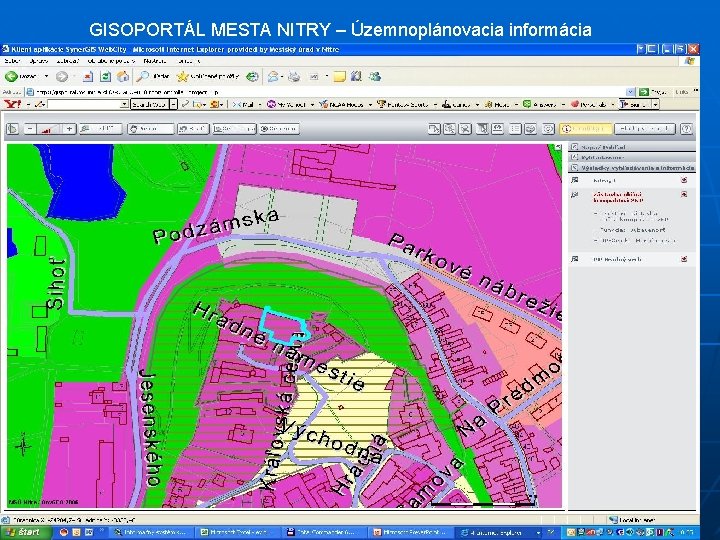The height and width of the screenshot is (540, 720).
Task: Open the Favorites star button
Action: pyautogui.click(x=183, y=77)
